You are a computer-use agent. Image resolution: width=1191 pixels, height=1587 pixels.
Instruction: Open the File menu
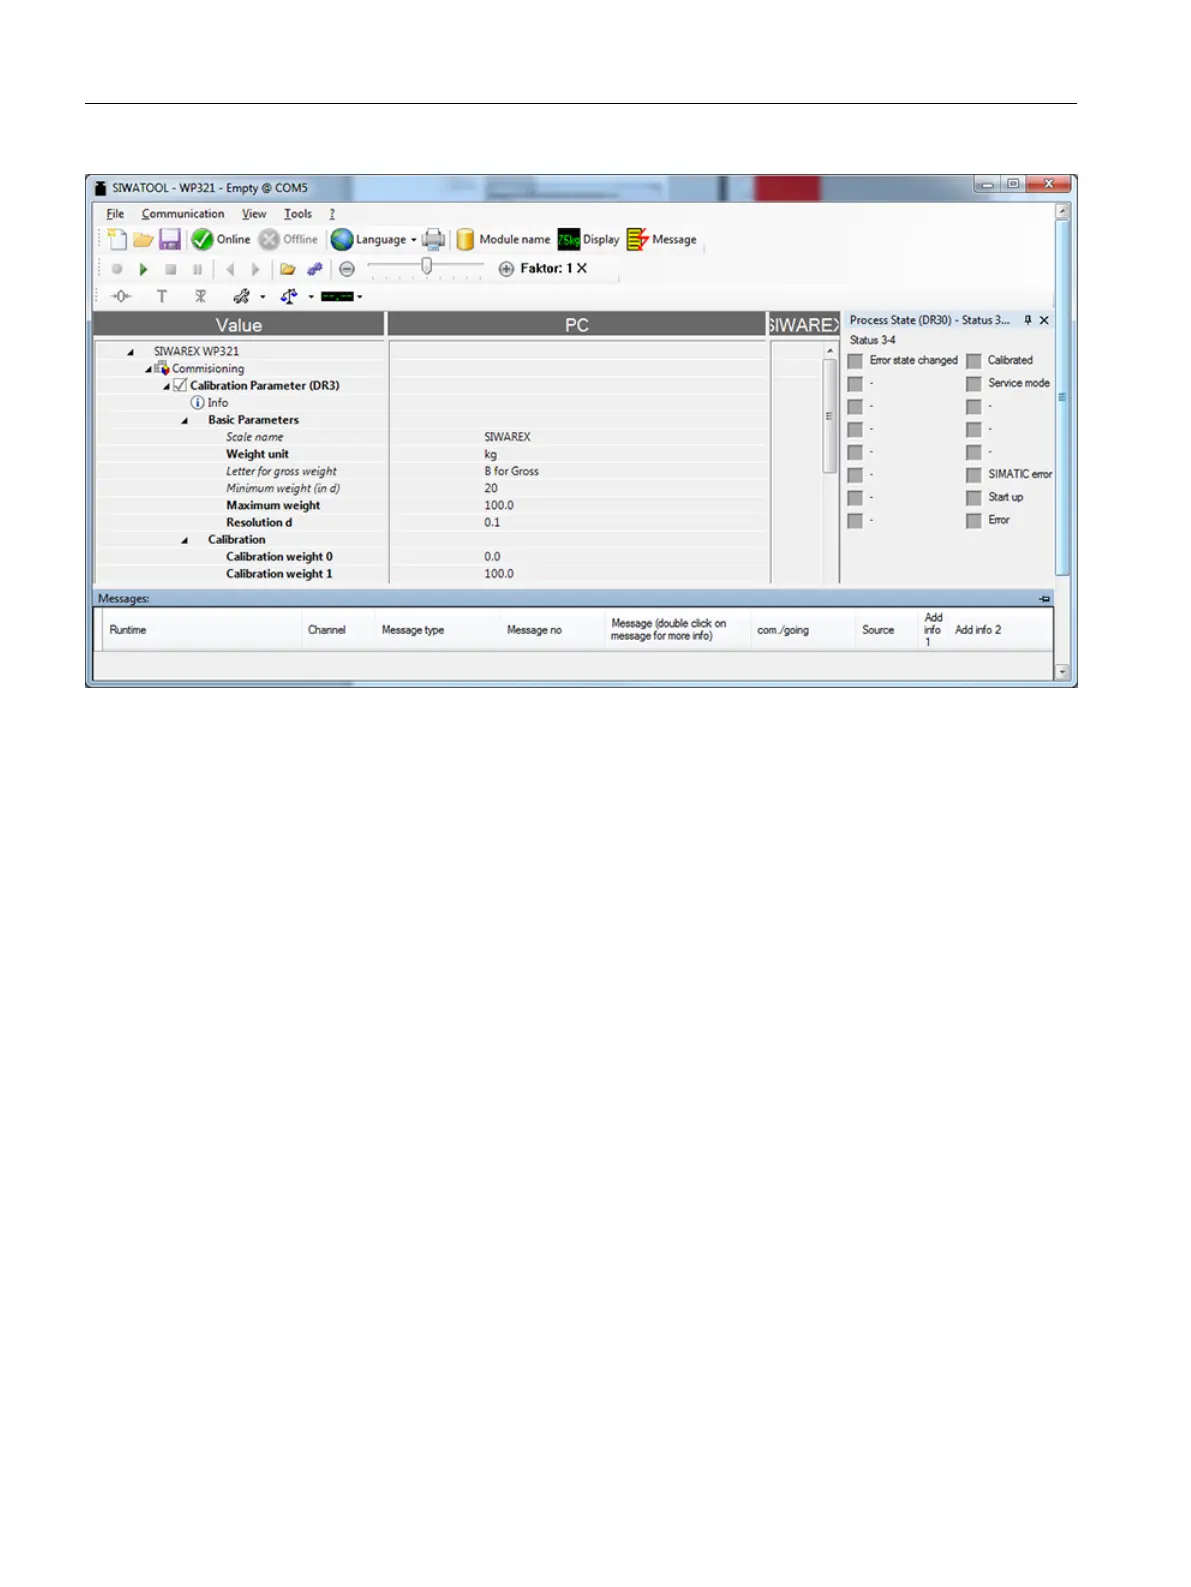point(115,214)
